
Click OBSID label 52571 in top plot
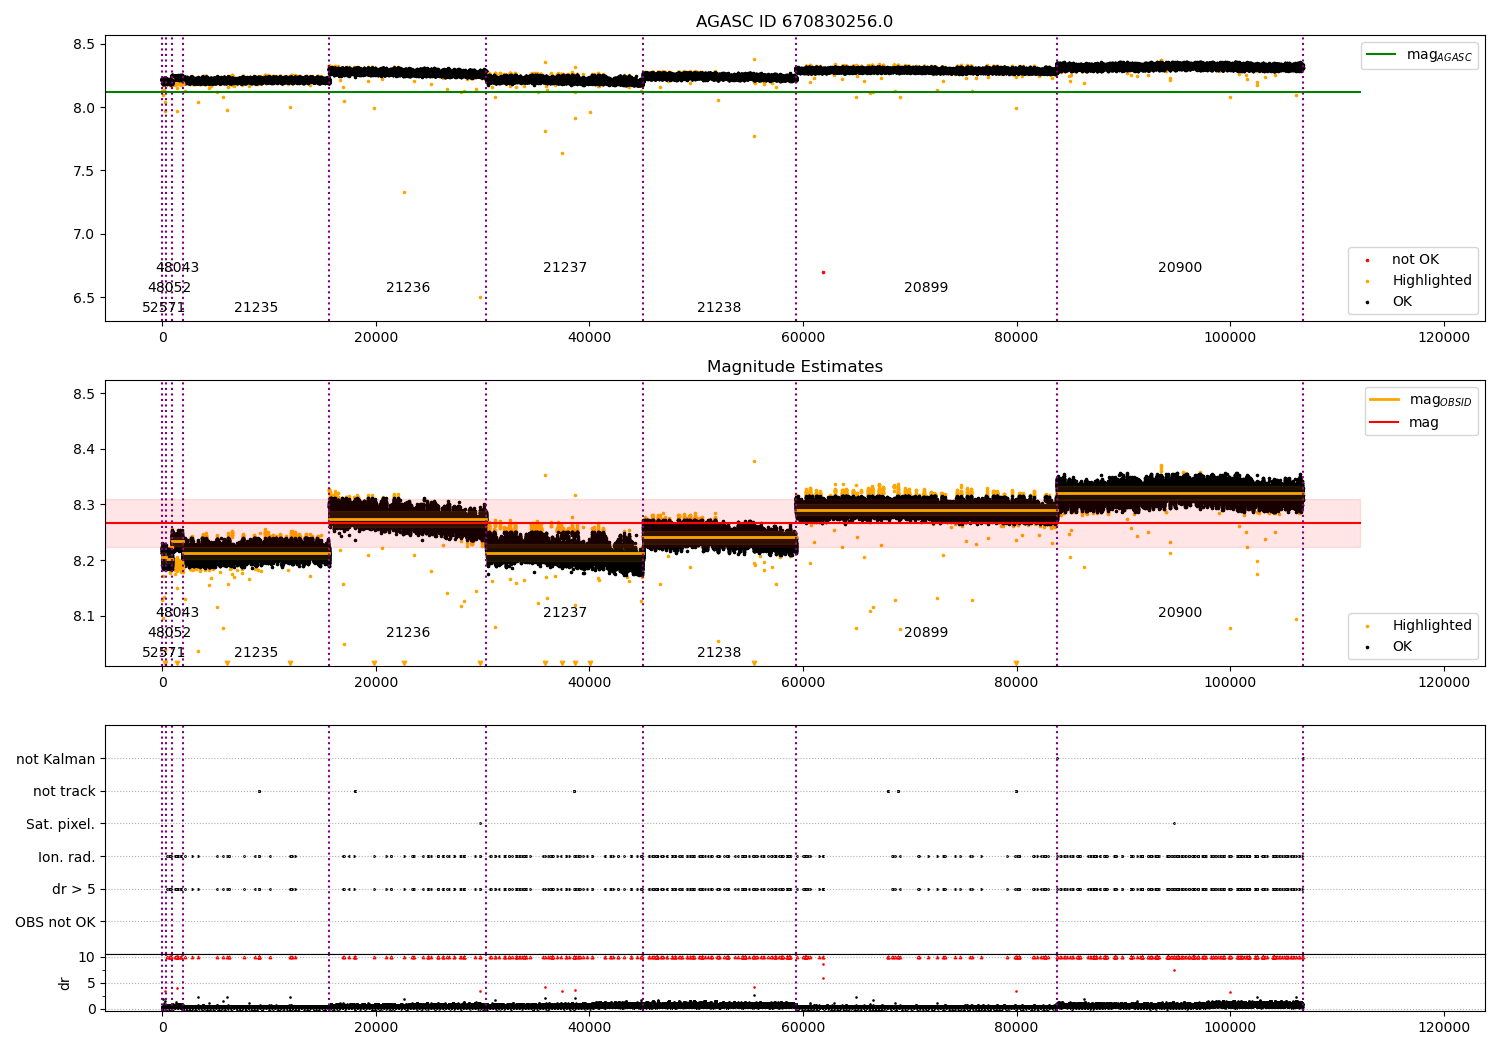click(x=163, y=308)
